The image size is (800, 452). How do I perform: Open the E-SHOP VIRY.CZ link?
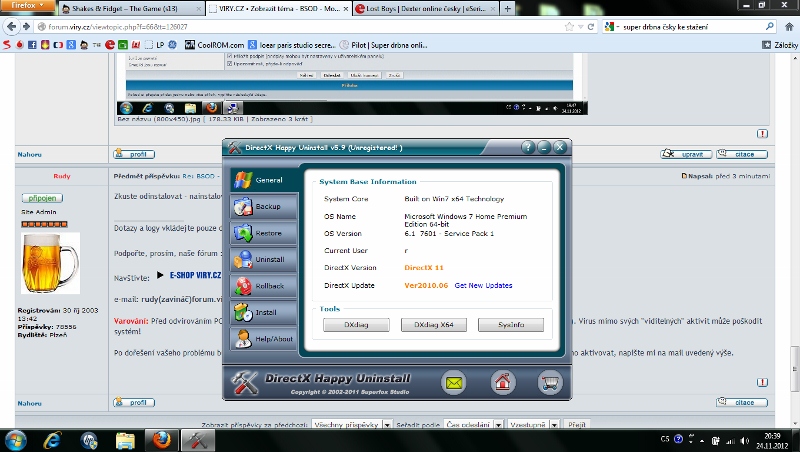point(195,275)
